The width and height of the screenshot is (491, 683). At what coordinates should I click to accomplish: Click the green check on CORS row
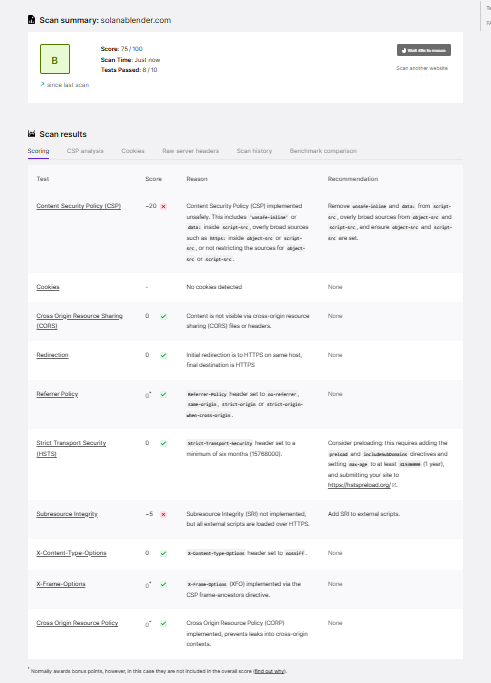tap(163, 316)
